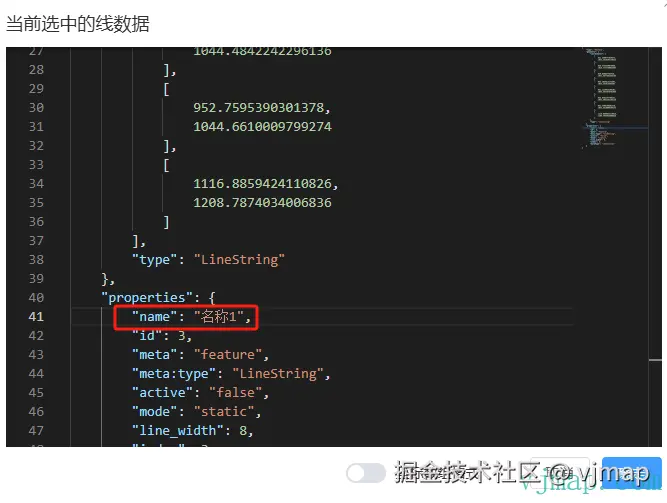Click the white 取消 cancel button
The image size is (667, 503).
560,473
